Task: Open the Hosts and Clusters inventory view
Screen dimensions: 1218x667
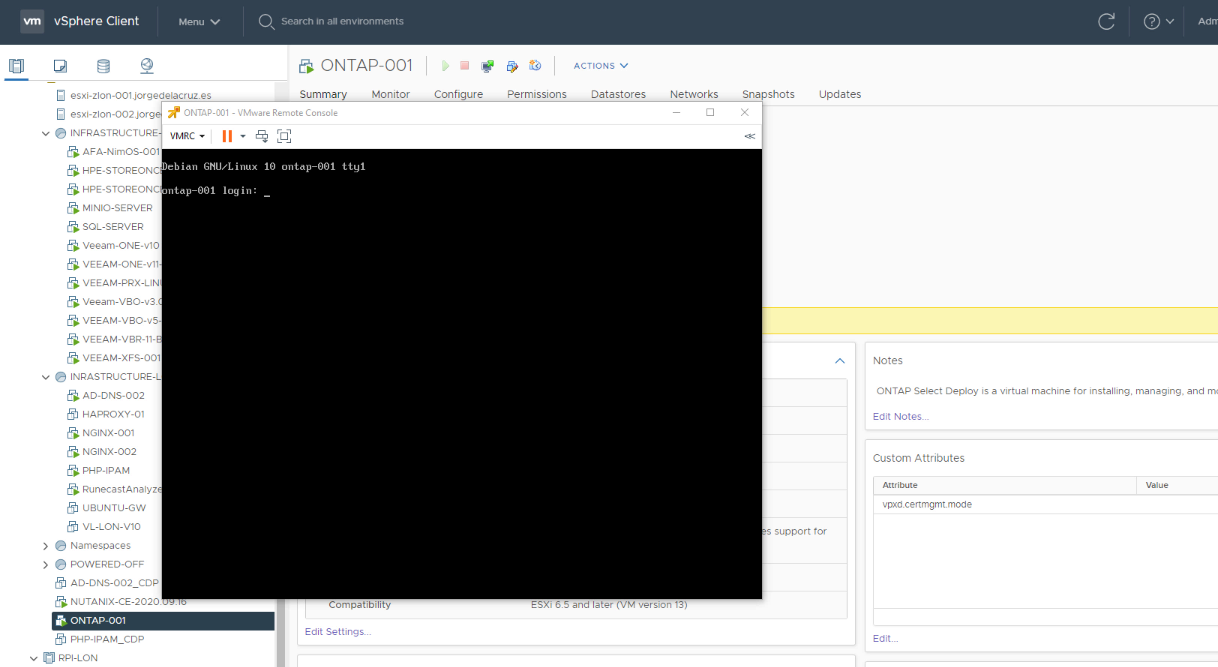Action: point(16,66)
